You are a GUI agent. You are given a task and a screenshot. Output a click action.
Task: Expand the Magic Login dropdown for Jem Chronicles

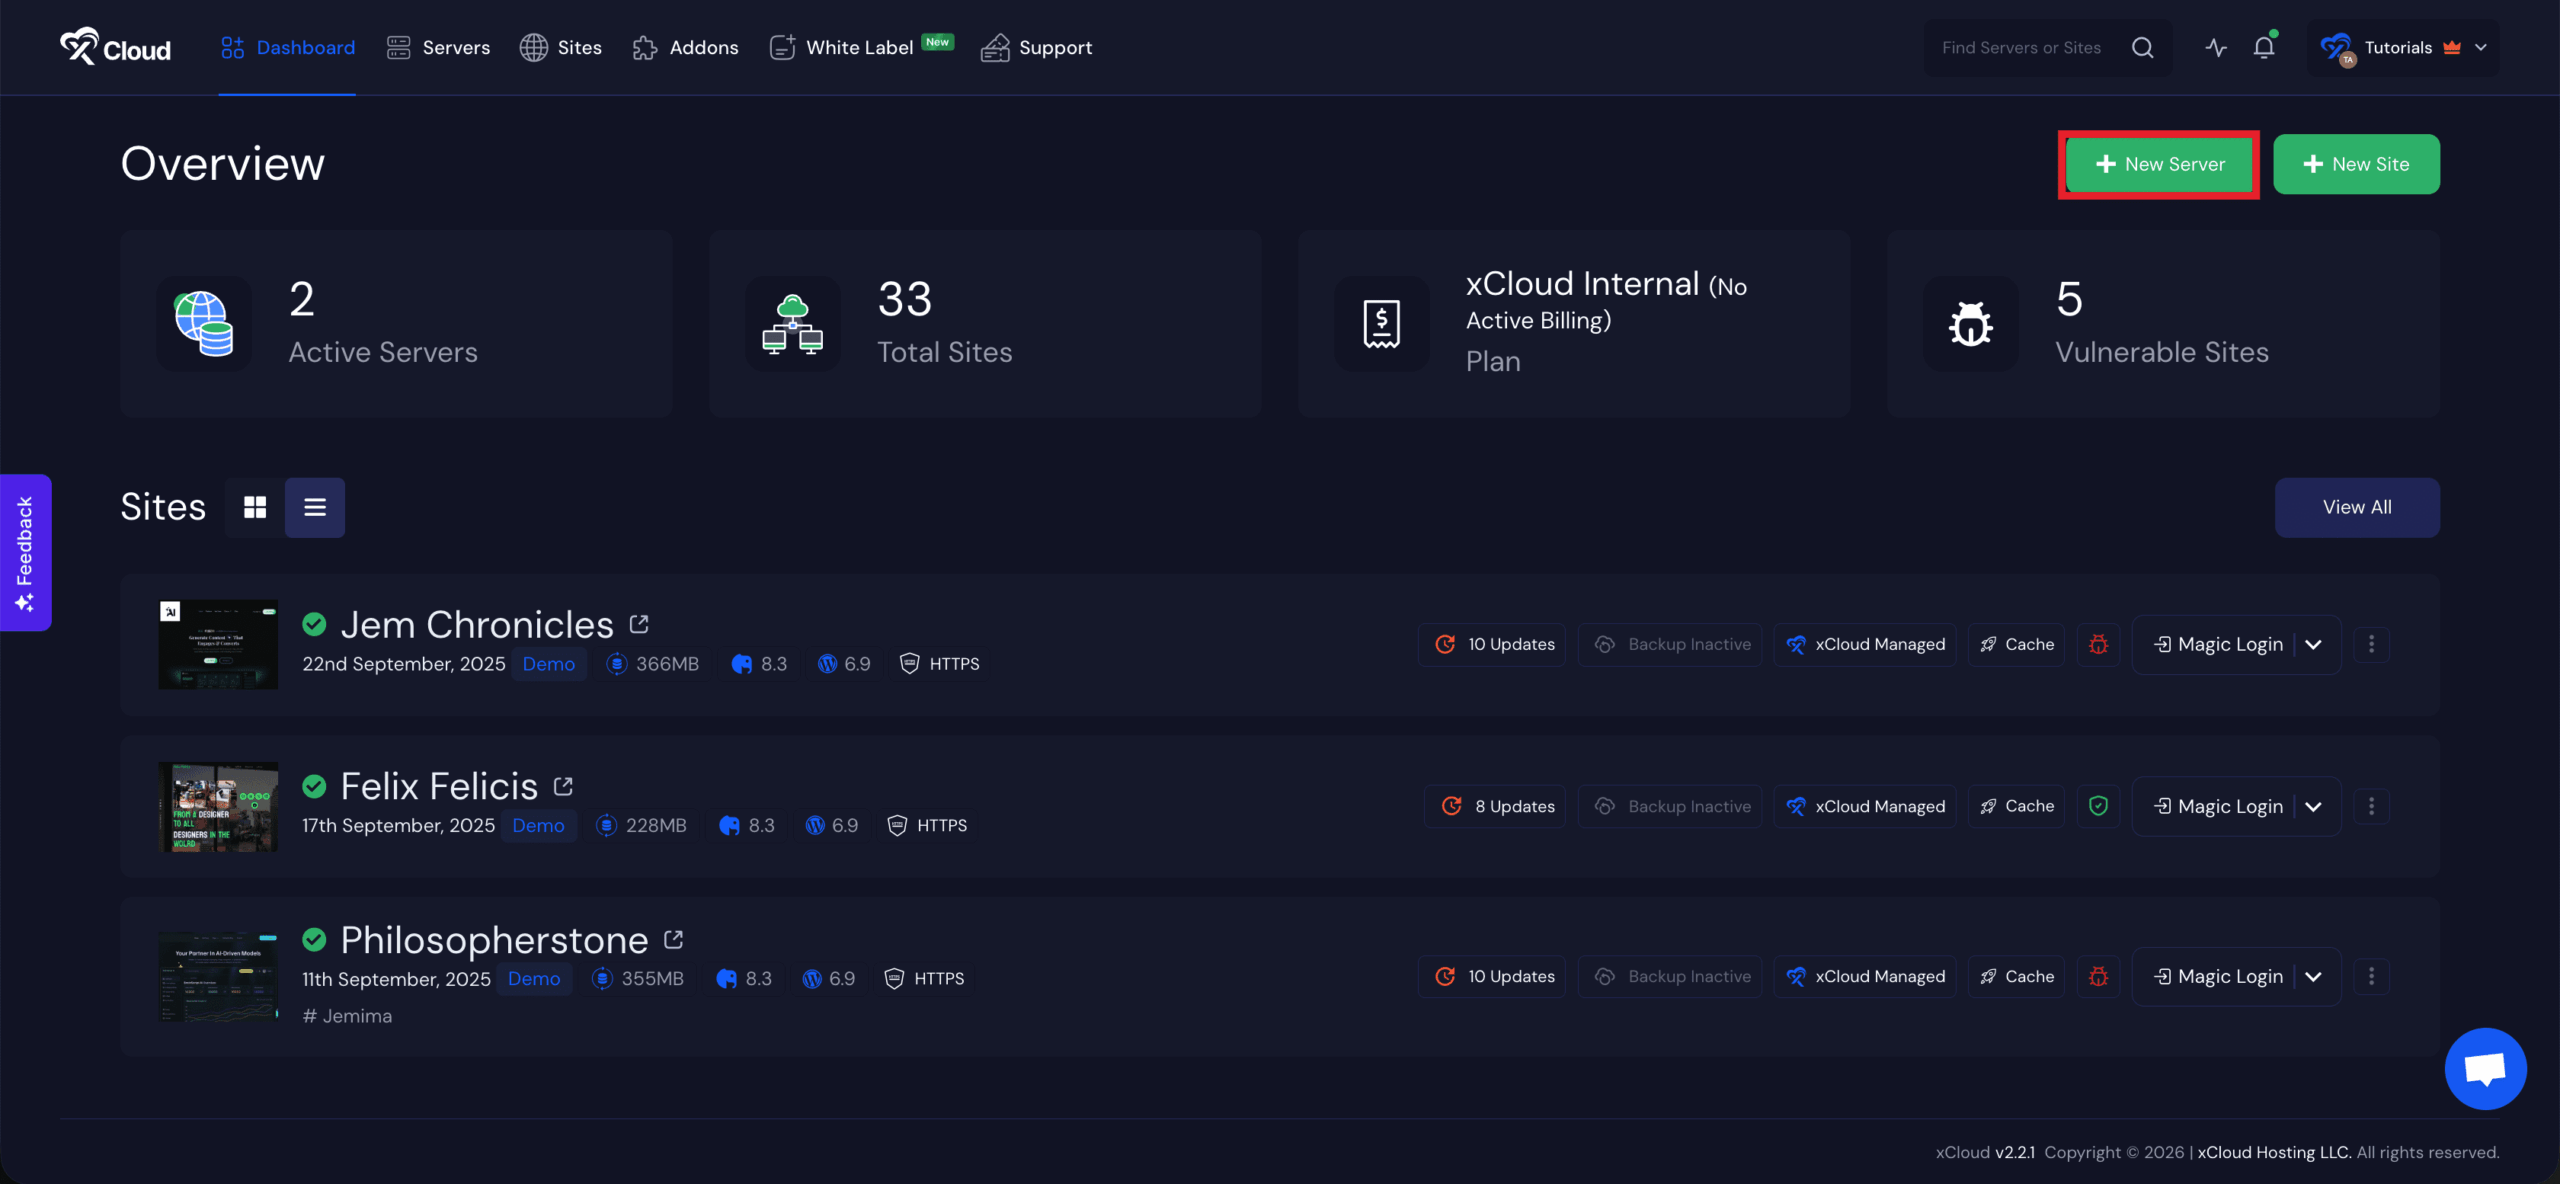(x=2313, y=644)
